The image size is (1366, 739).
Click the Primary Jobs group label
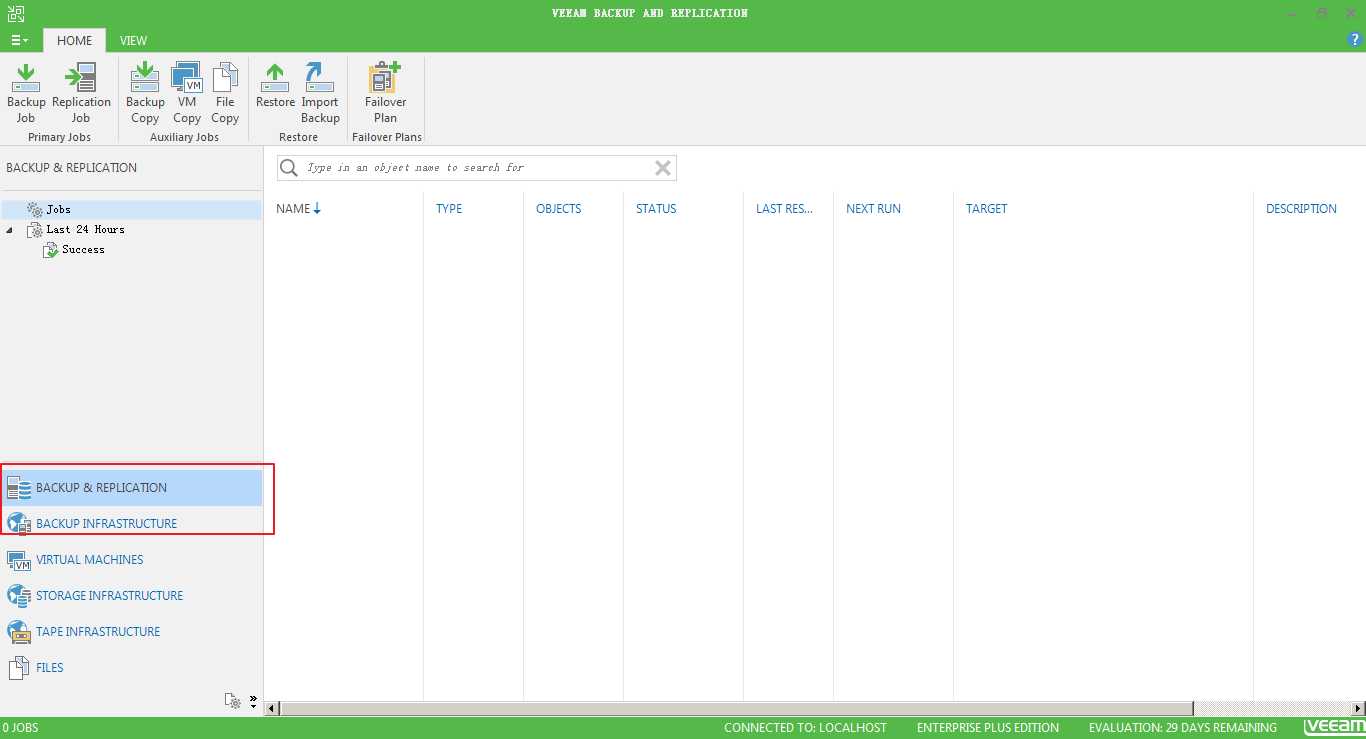coord(59,137)
